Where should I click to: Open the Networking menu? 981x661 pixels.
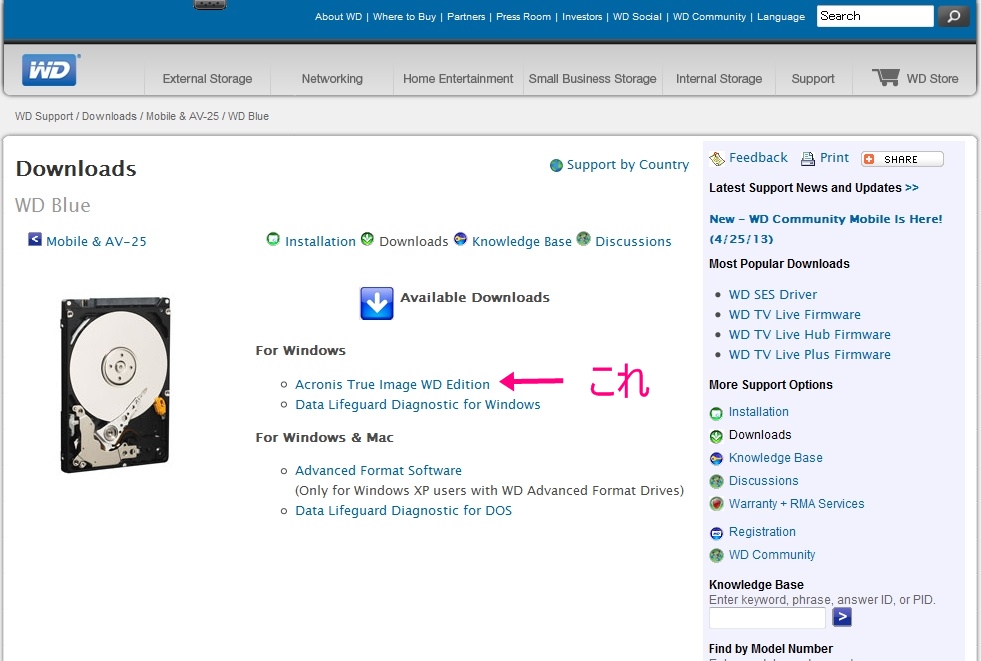(x=332, y=79)
